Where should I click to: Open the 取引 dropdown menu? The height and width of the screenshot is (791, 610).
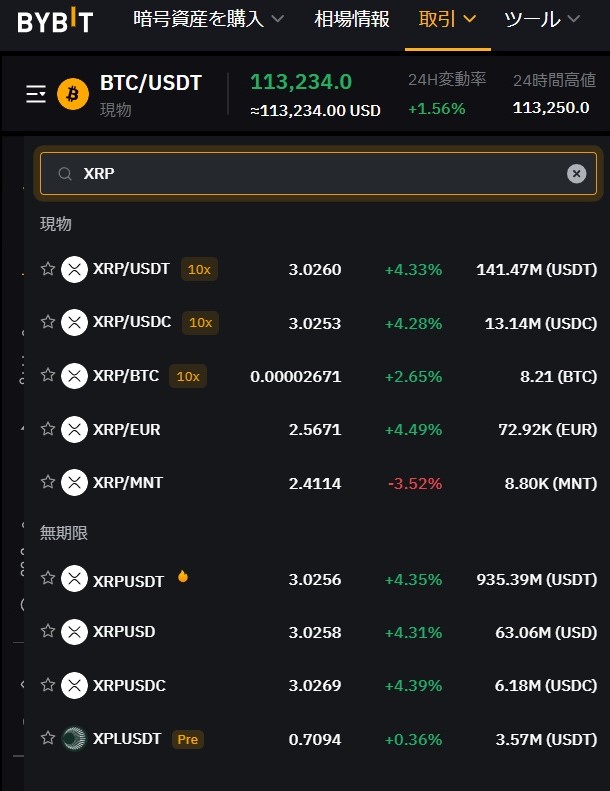pyautogui.click(x=447, y=19)
